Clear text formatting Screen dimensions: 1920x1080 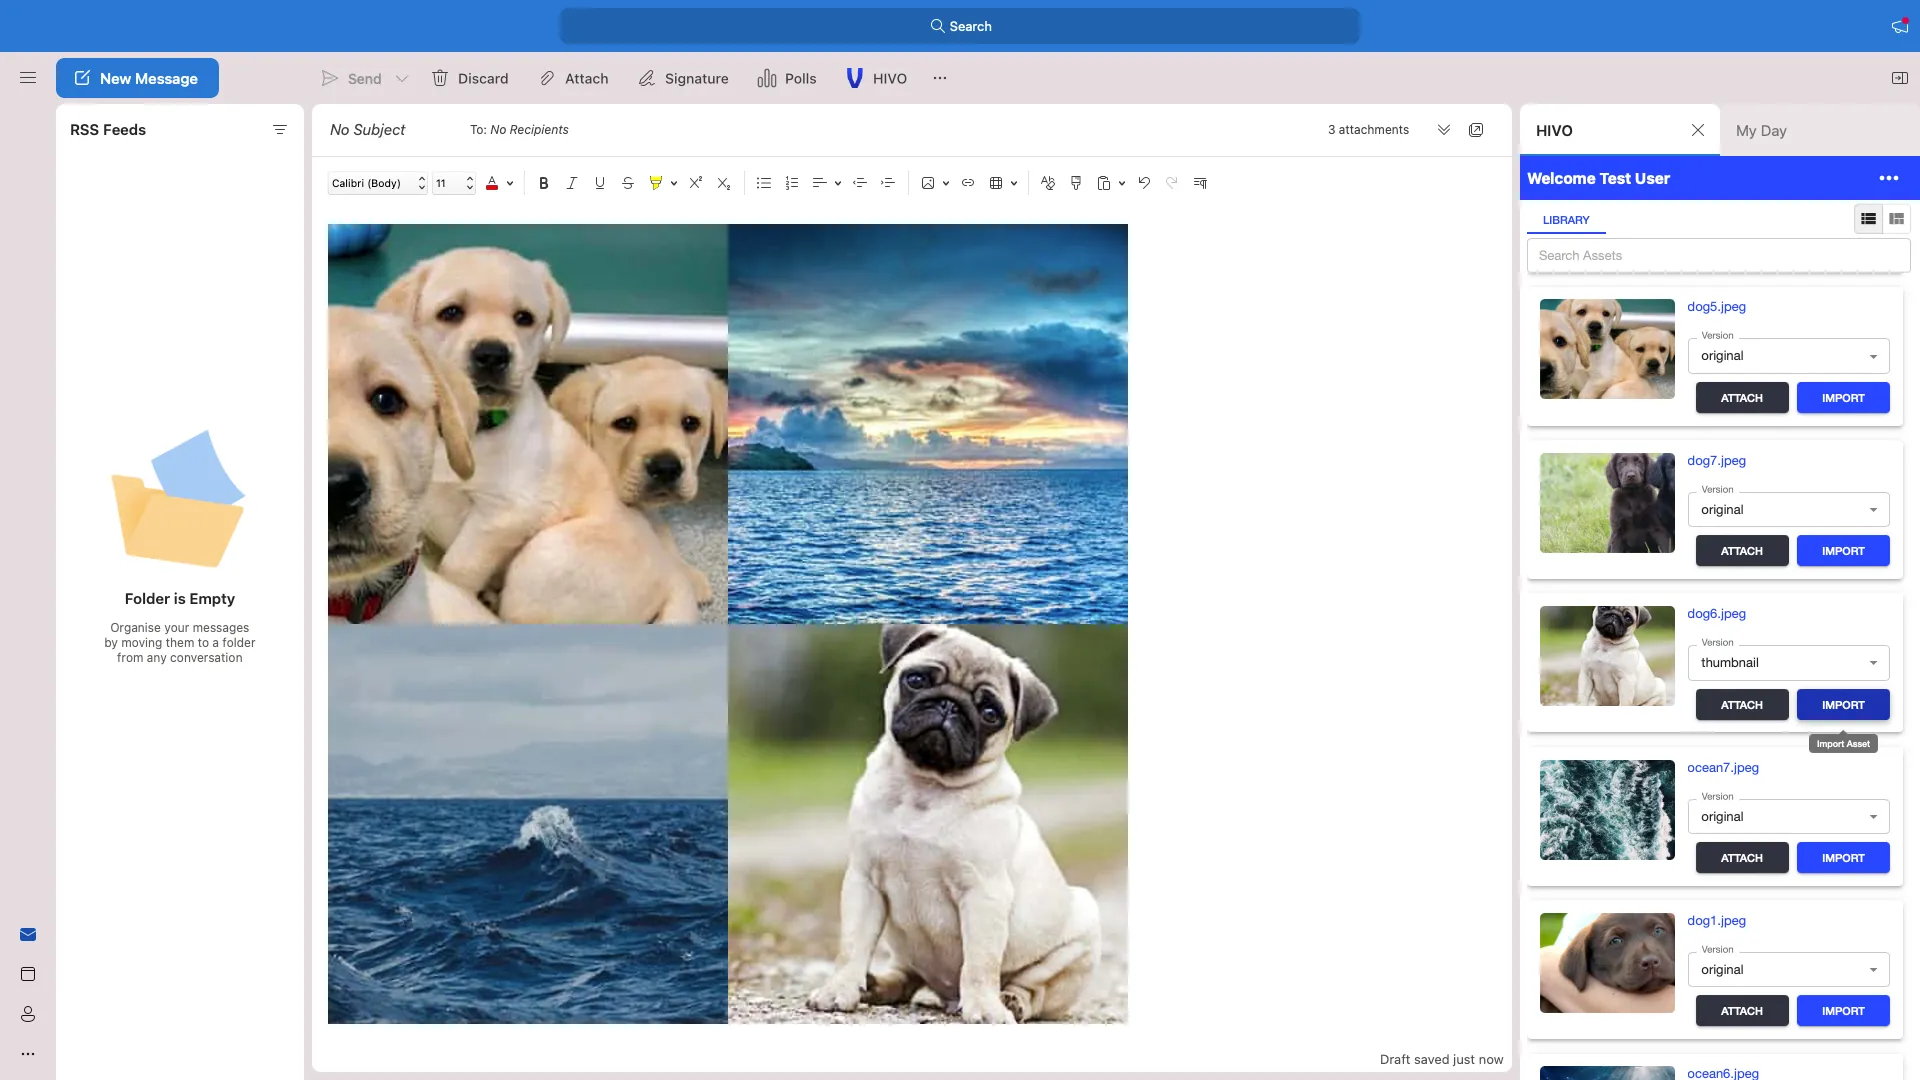[1048, 183]
